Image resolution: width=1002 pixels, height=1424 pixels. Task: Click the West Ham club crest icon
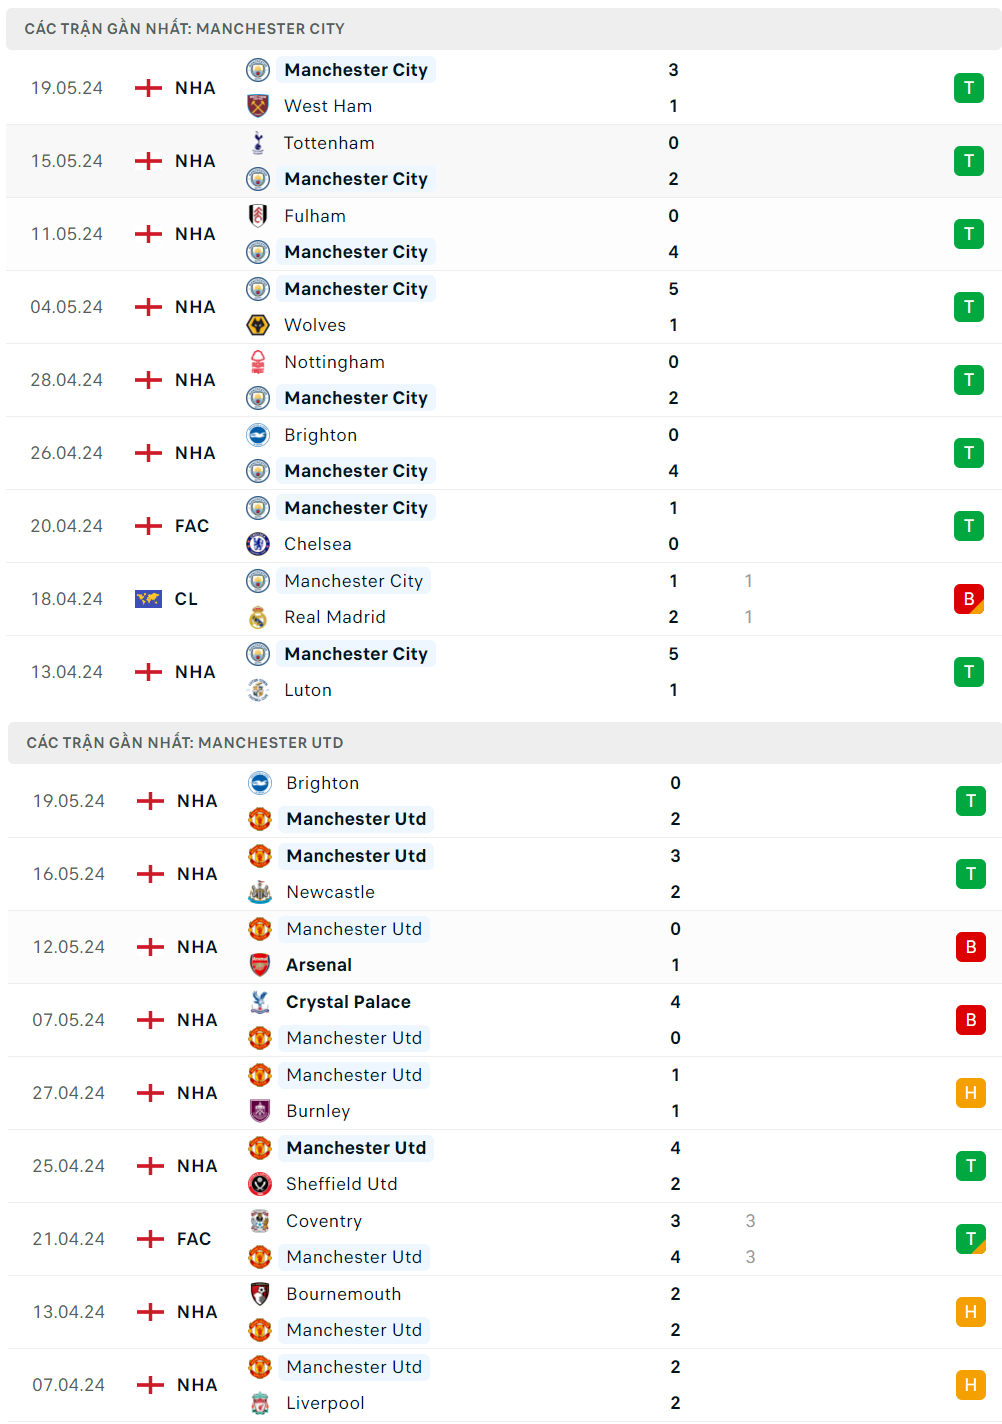[258, 106]
